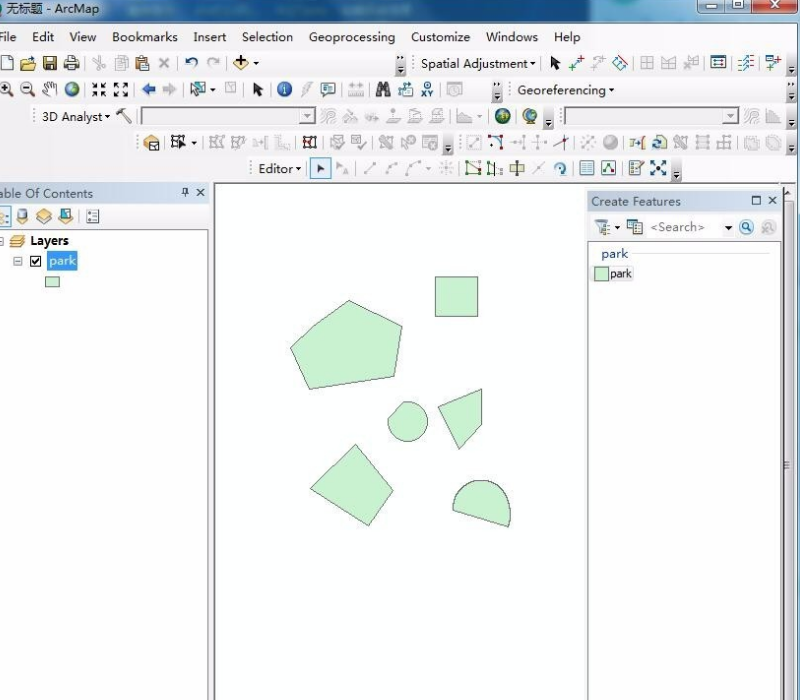This screenshot has width=800, height=700.
Task: Select the park template in Create Features
Action: point(613,274)
